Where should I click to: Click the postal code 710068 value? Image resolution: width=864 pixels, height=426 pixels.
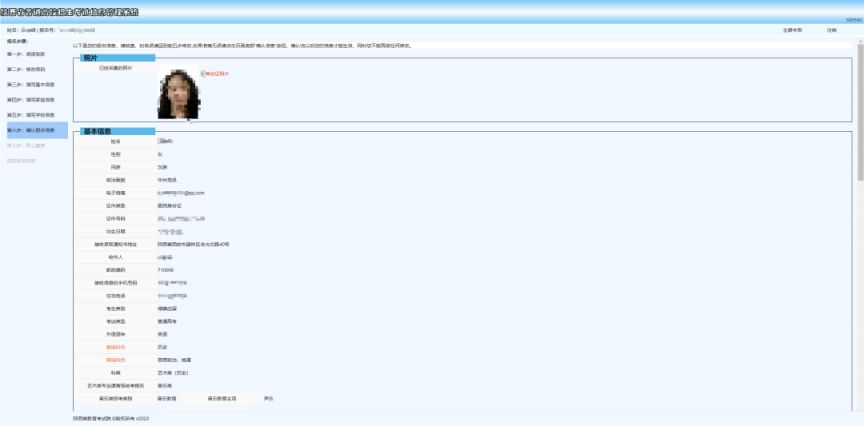click(x=167, y=269)
